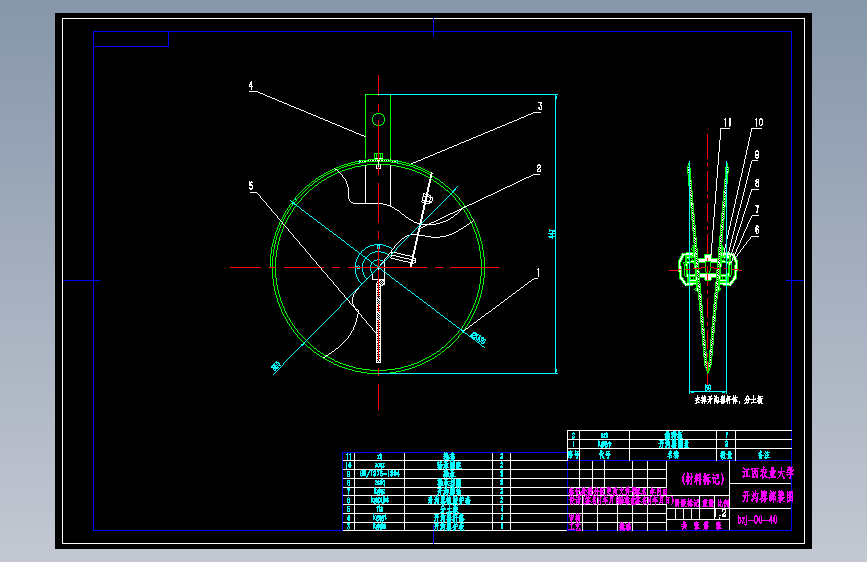
Task: Click the note text below the side view
Action: 729,399
